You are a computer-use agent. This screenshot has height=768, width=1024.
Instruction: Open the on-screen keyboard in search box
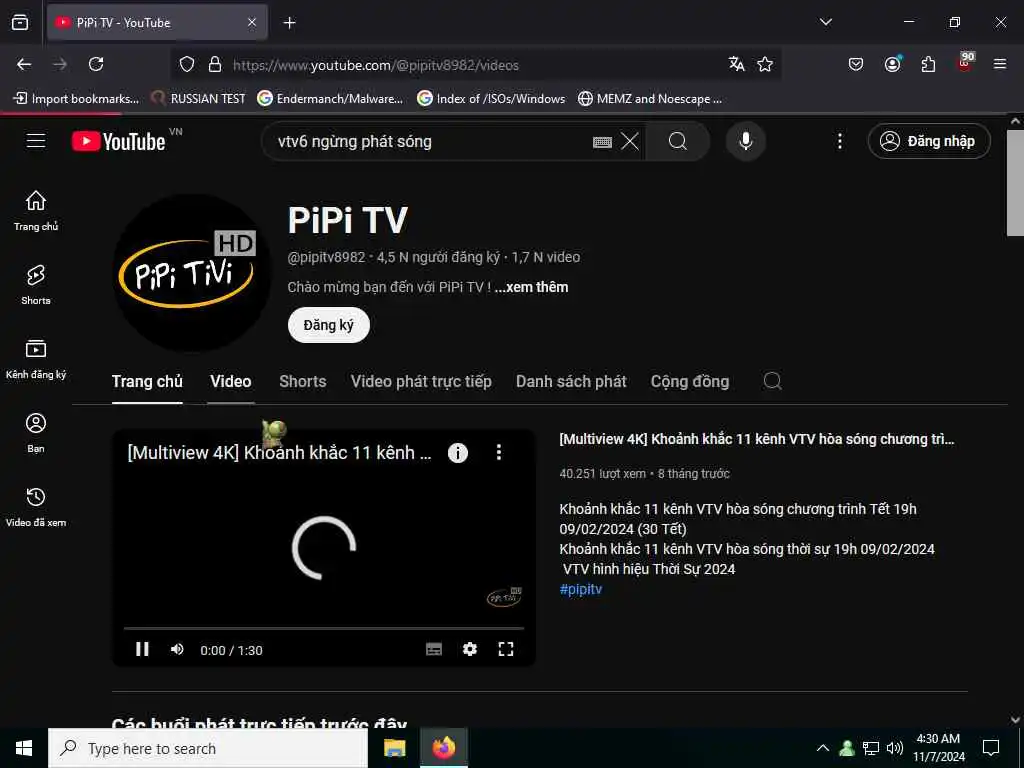coord(602,142)
